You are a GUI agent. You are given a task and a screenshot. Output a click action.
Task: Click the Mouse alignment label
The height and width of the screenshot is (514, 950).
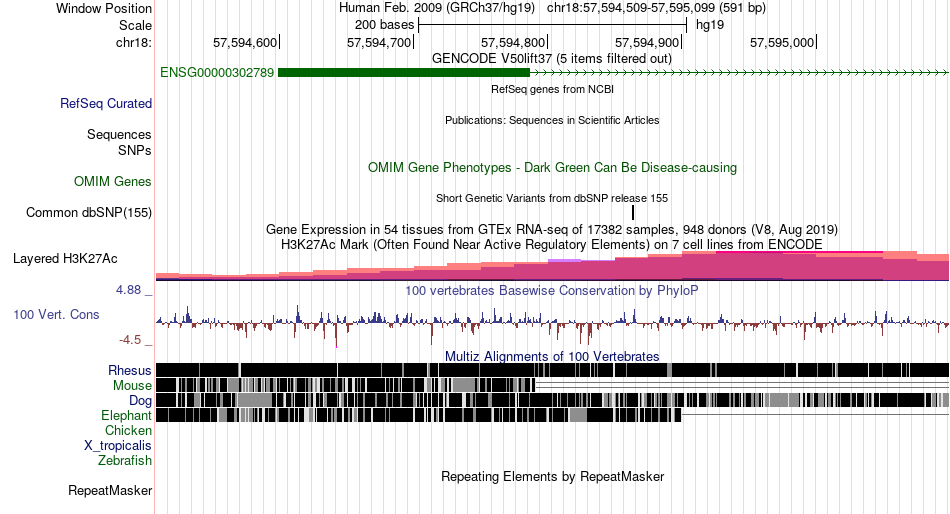[132, 386]
